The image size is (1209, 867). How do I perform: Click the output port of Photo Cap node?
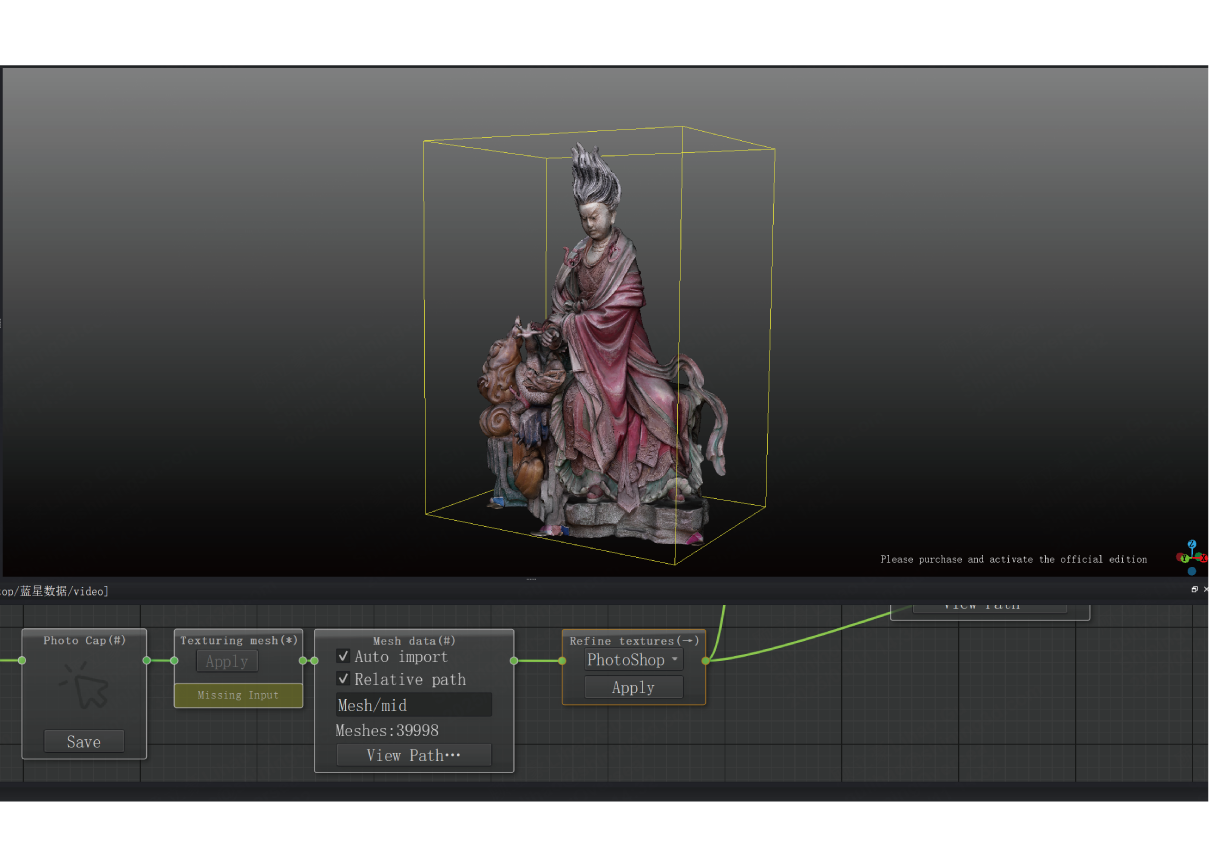click(148, 660)
